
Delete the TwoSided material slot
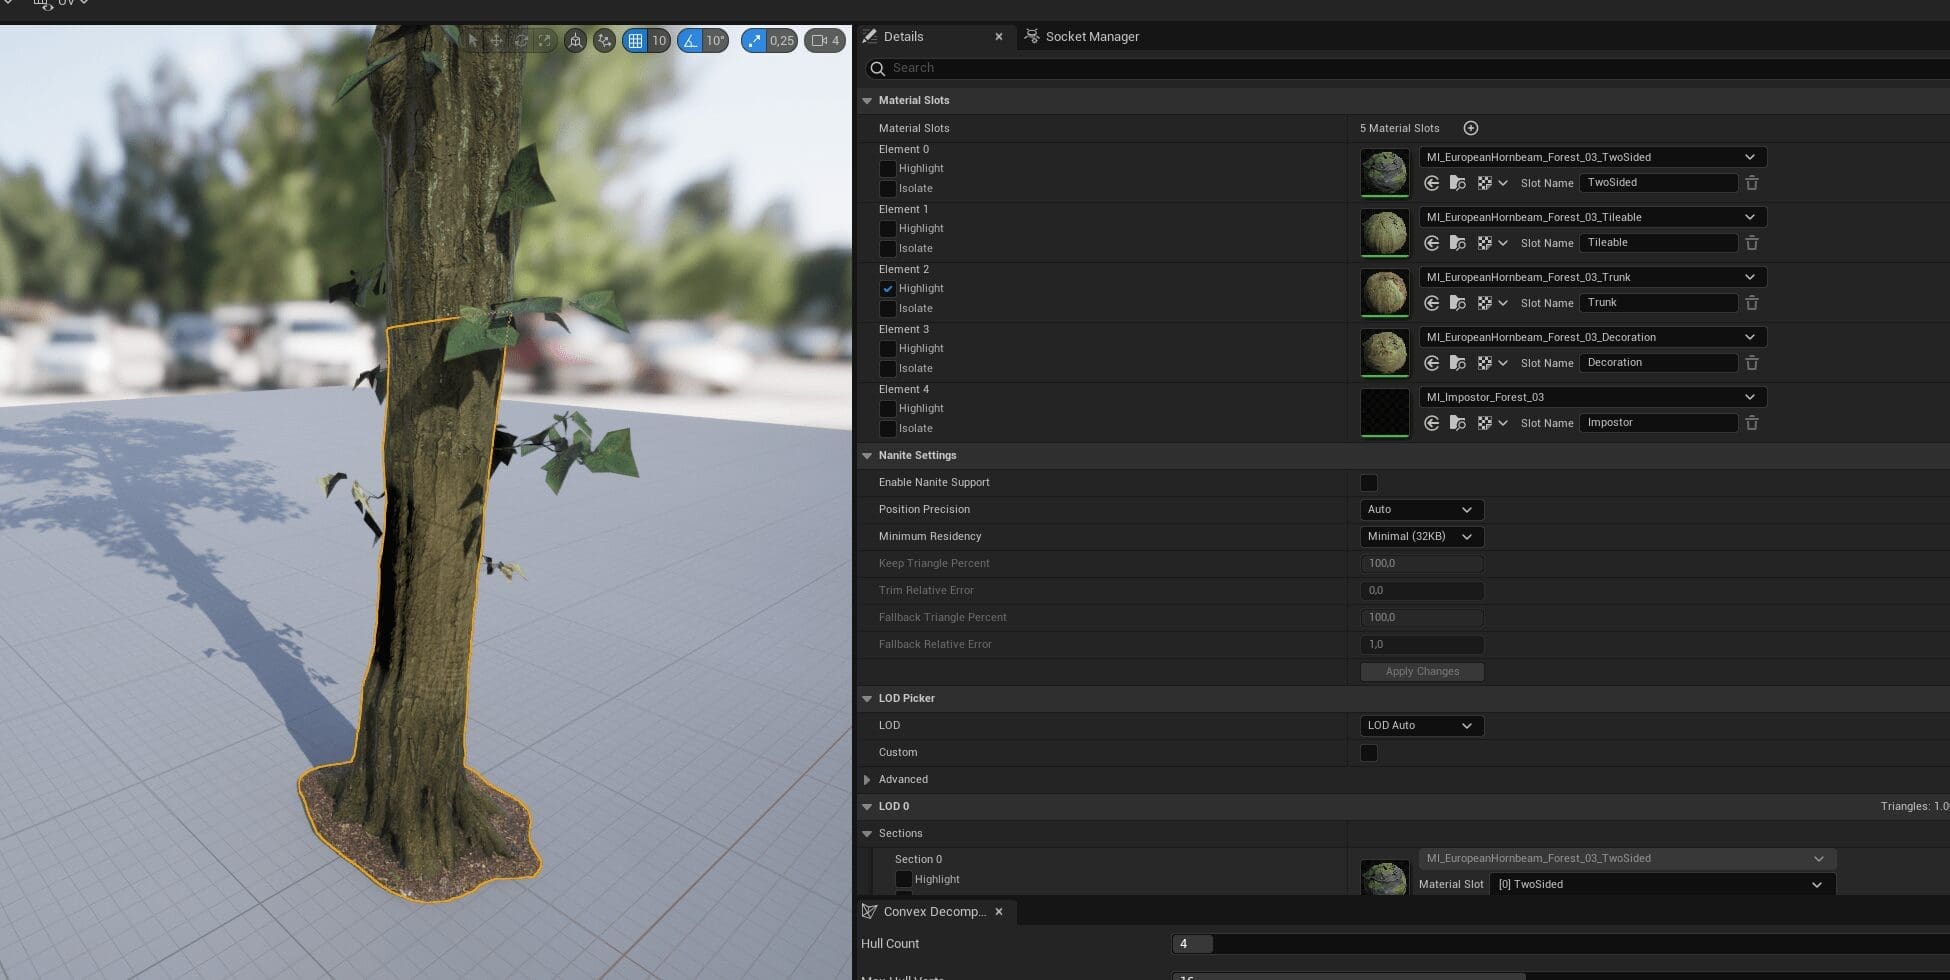click(1751, 183)
